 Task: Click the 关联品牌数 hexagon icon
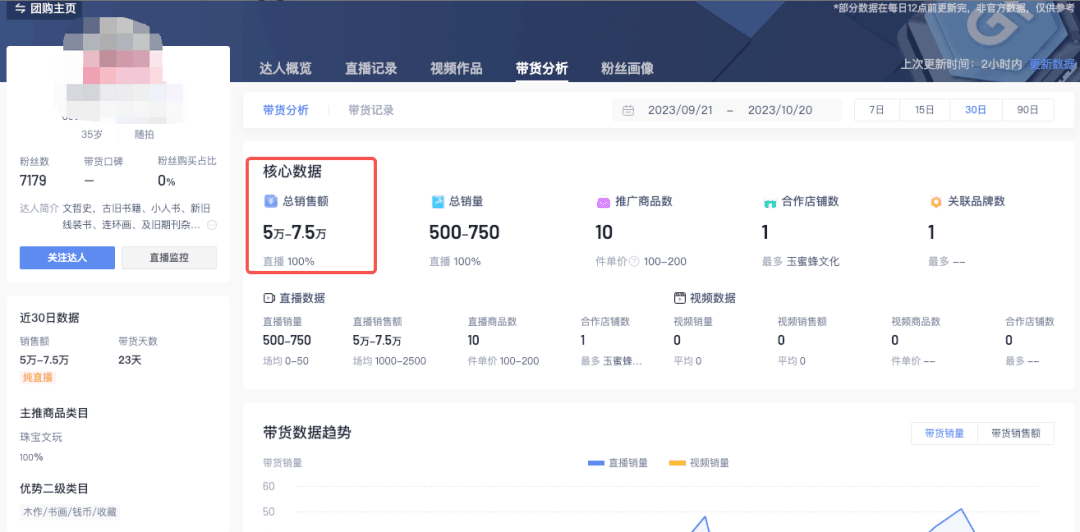(936, 202)
